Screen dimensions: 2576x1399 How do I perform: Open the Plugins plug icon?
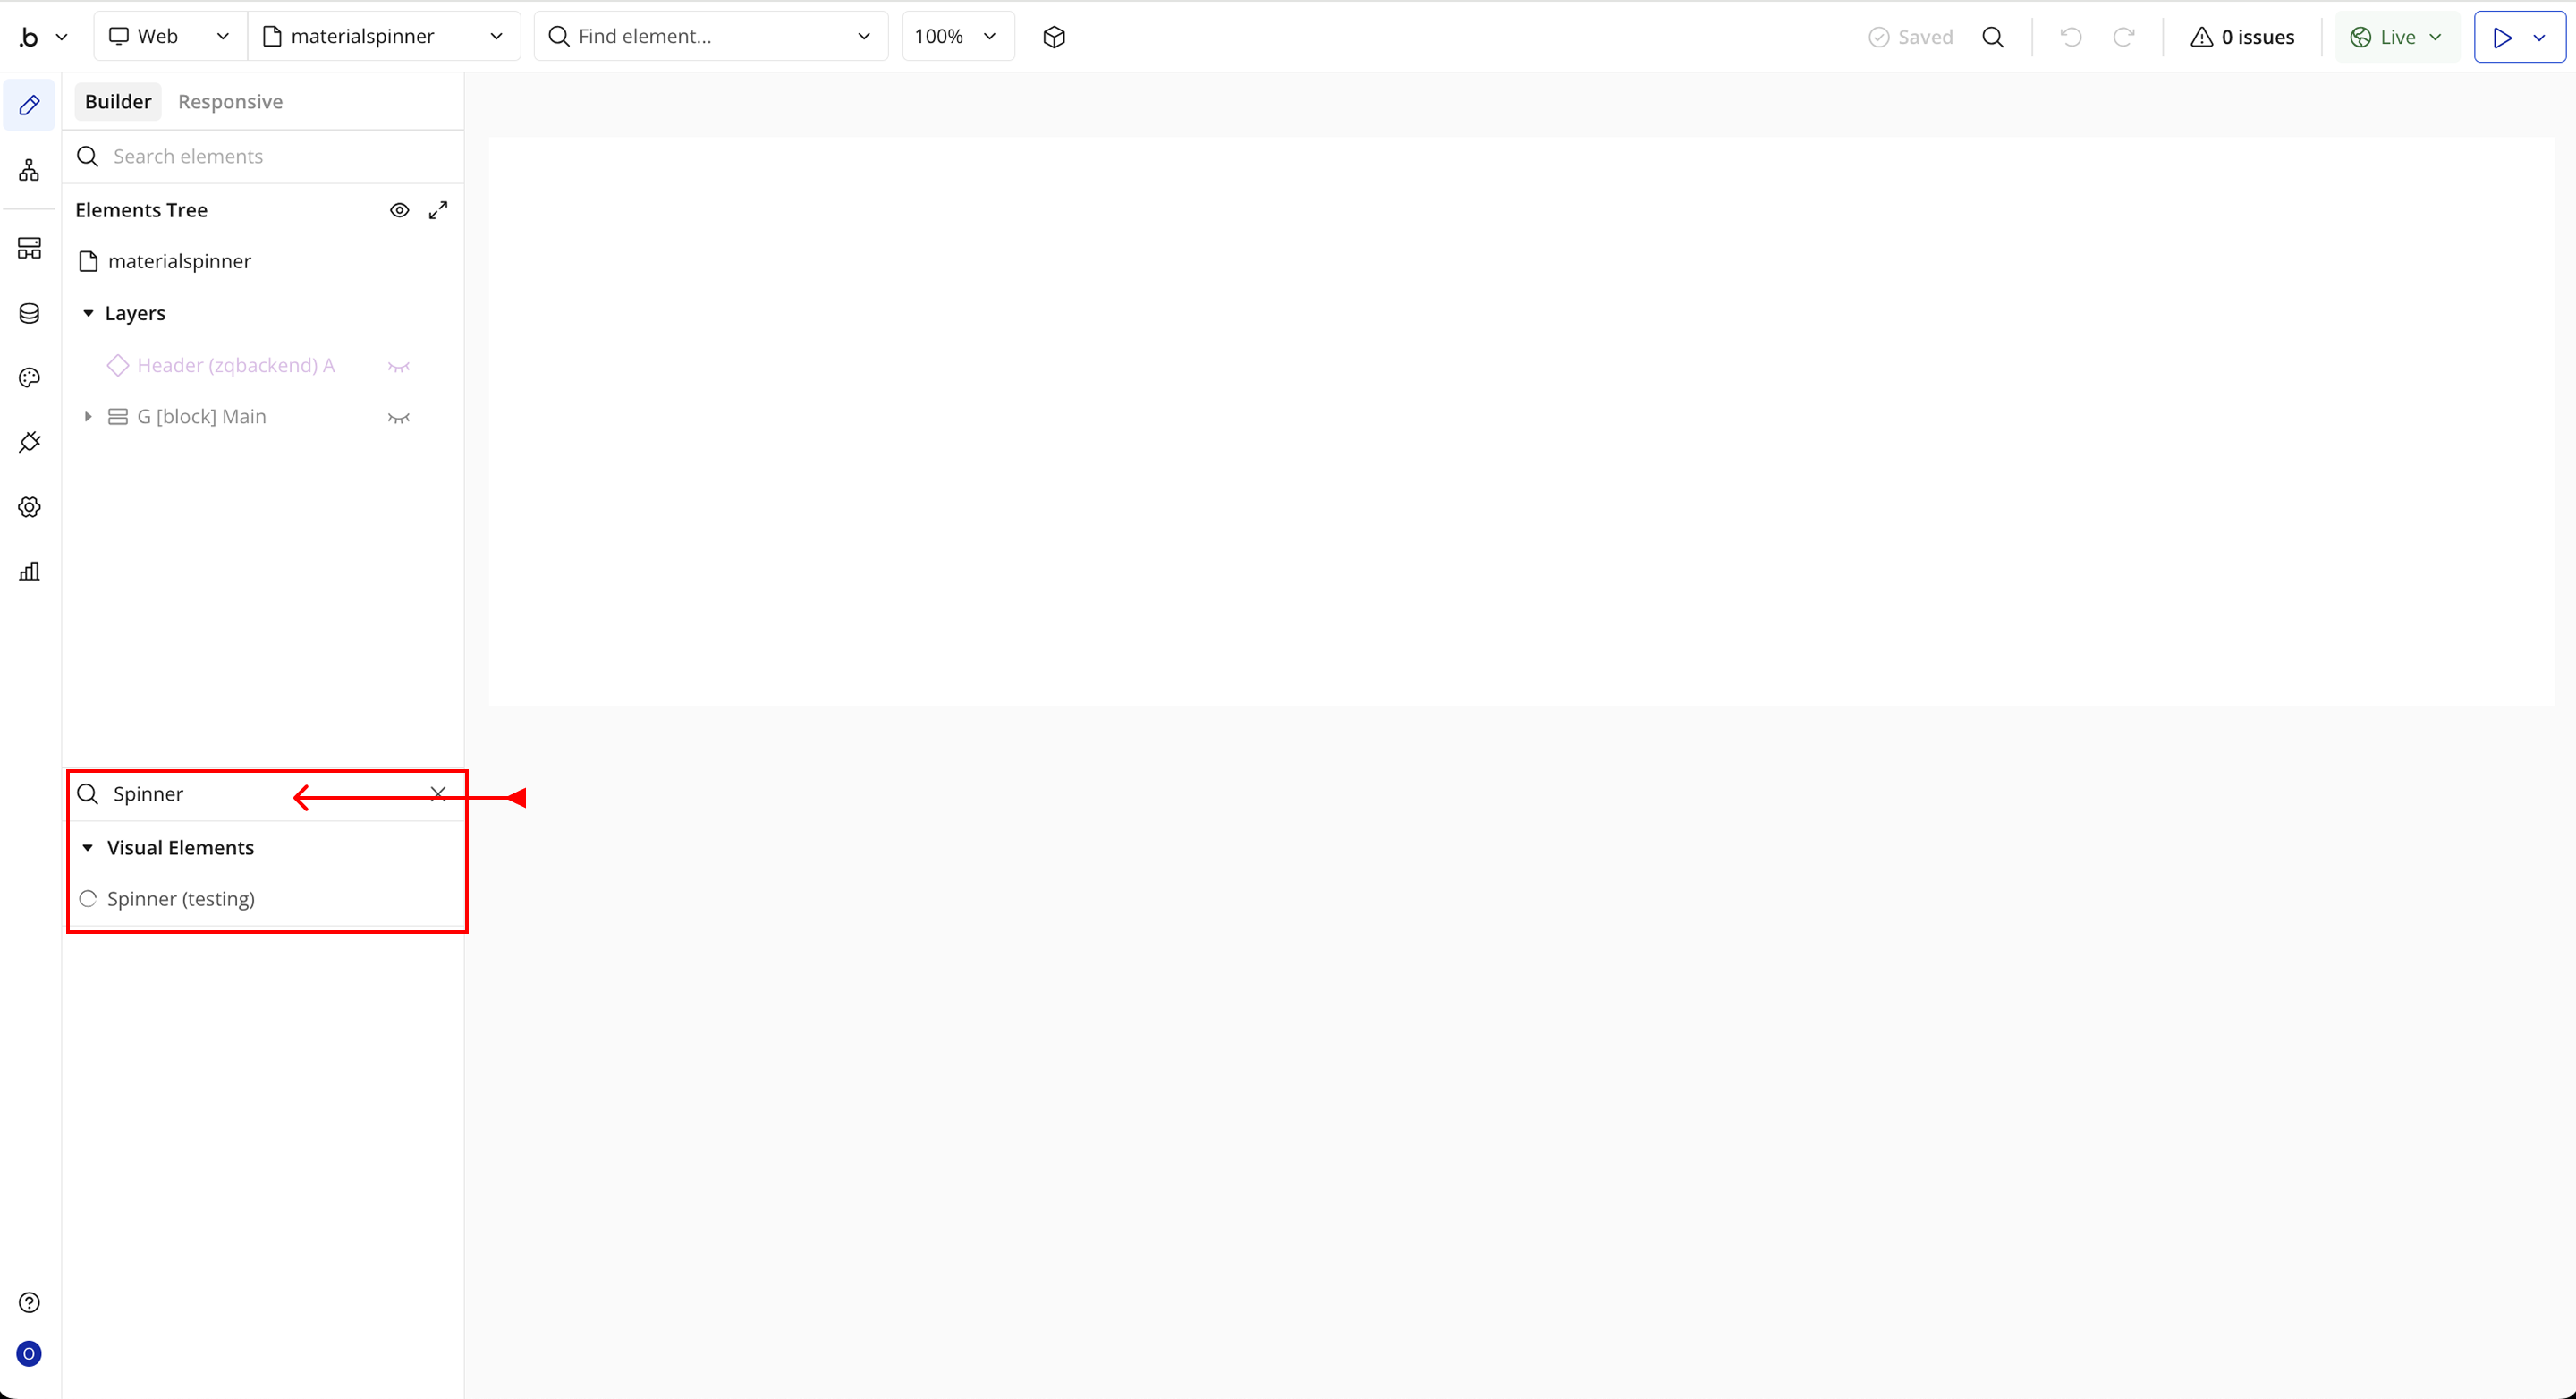pyautogui.click(x=29, y=442)
